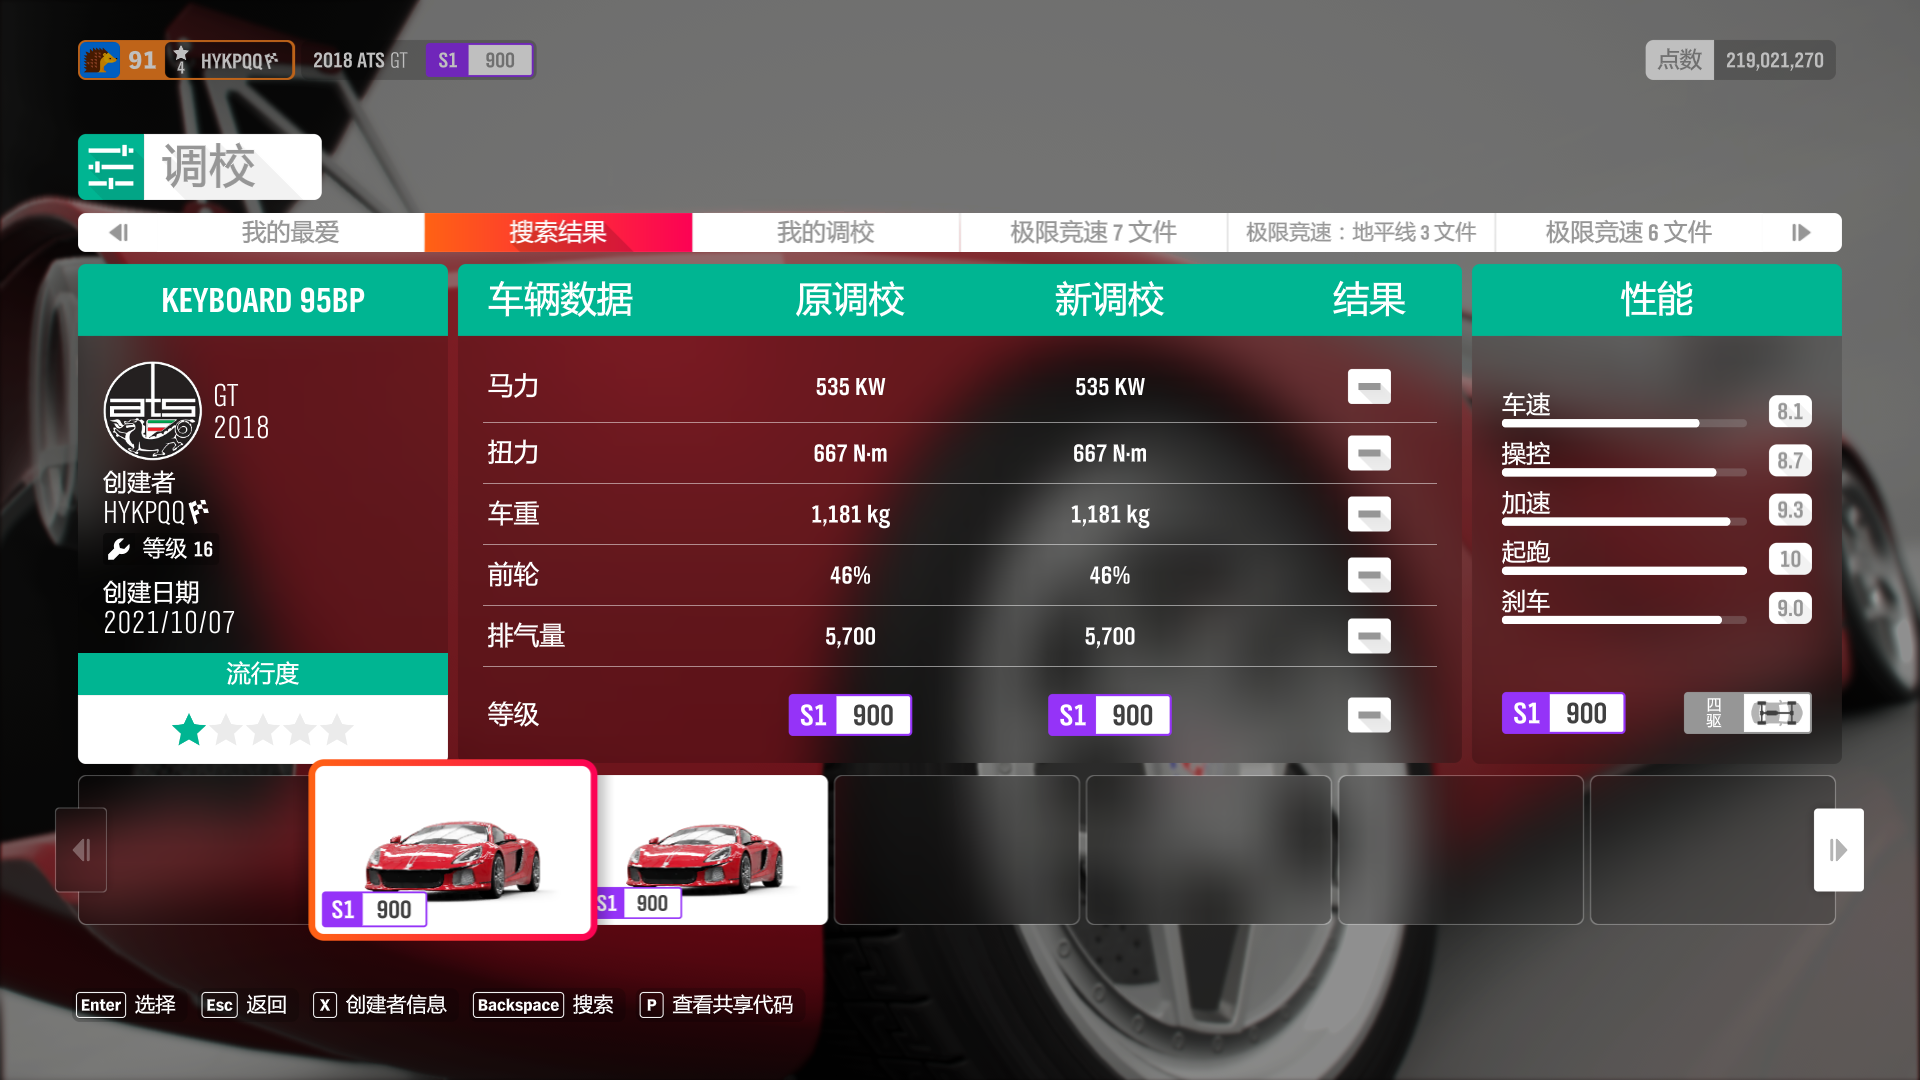This screenshot has width=1920, height=1080.
Task: Click the vehicle weight result dash icon
Action: click(1368, 514)
